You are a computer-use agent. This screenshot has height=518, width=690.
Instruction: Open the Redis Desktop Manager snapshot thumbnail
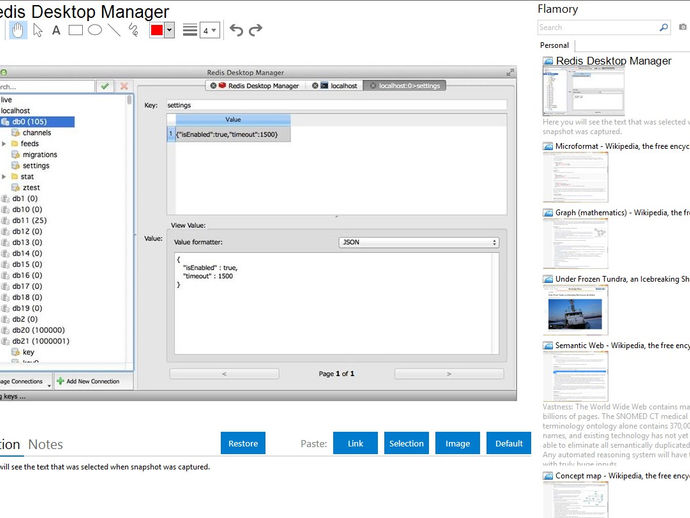pyautogui.click(x=584, y=92)
